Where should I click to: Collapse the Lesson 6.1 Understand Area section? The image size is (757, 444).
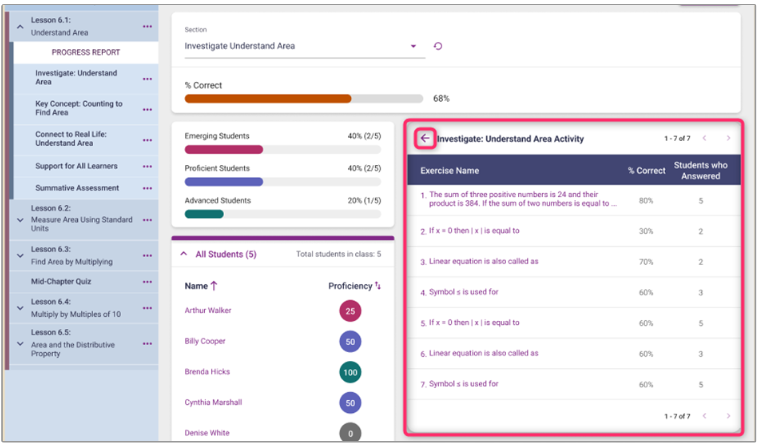pos(21,27)
